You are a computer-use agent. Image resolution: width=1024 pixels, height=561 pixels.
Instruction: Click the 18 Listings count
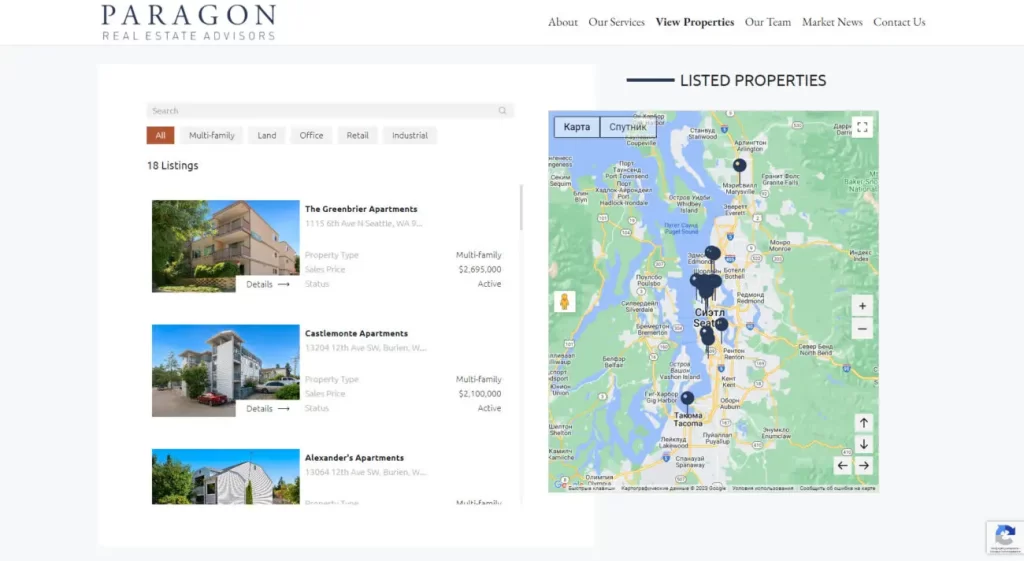click(x=172, y=165)
